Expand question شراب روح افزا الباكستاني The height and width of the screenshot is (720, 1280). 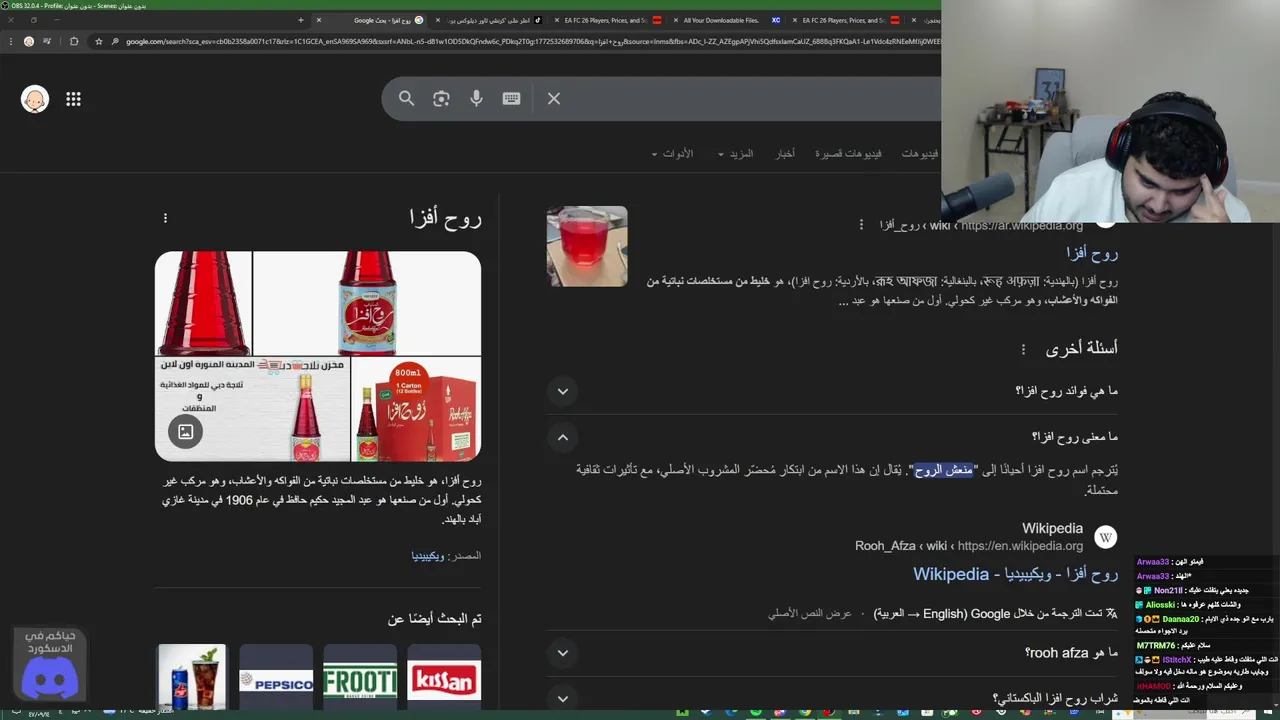click(563, 698)
